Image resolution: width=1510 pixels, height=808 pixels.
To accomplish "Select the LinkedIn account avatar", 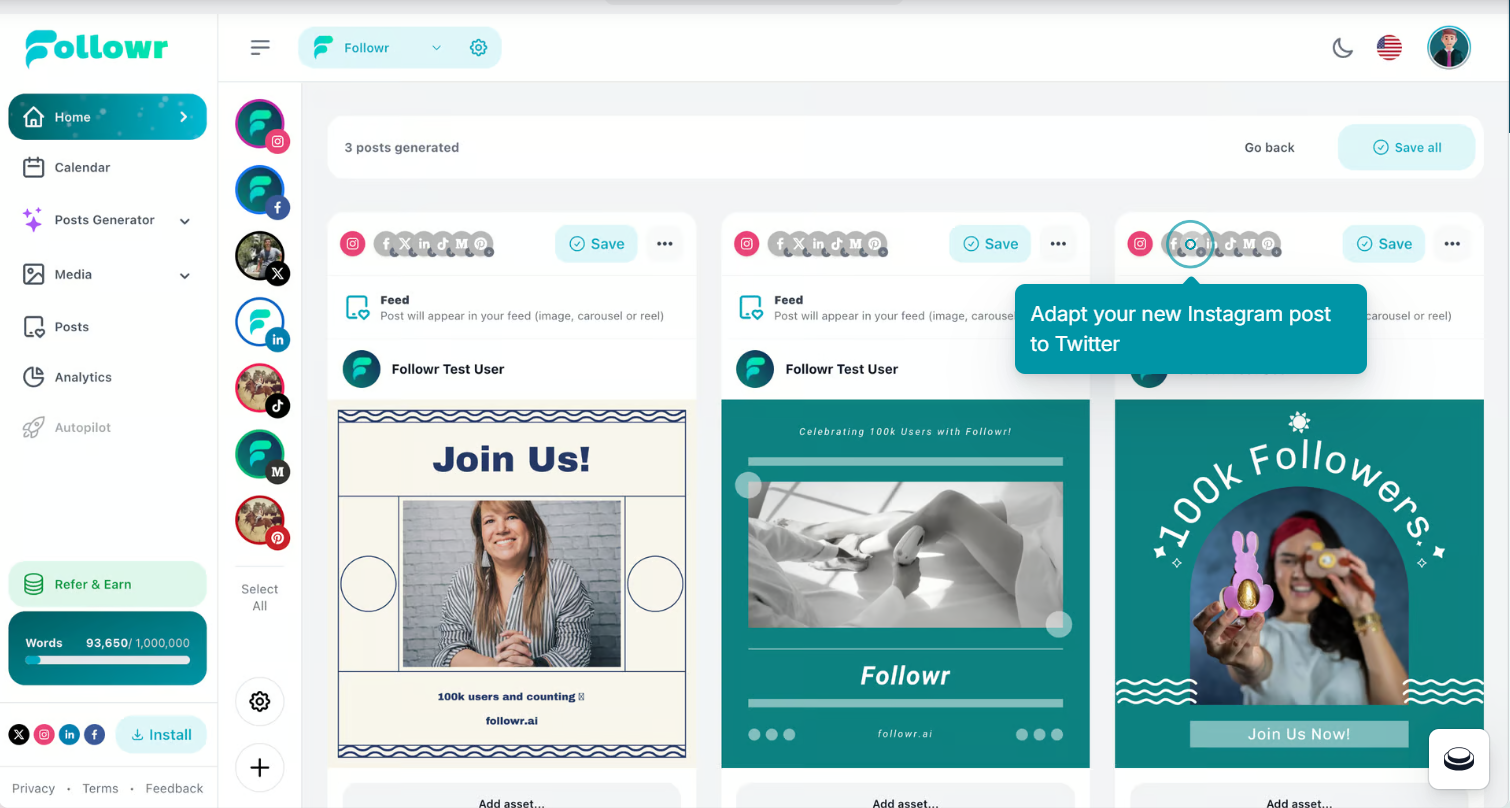I will (x=261, y=323).
